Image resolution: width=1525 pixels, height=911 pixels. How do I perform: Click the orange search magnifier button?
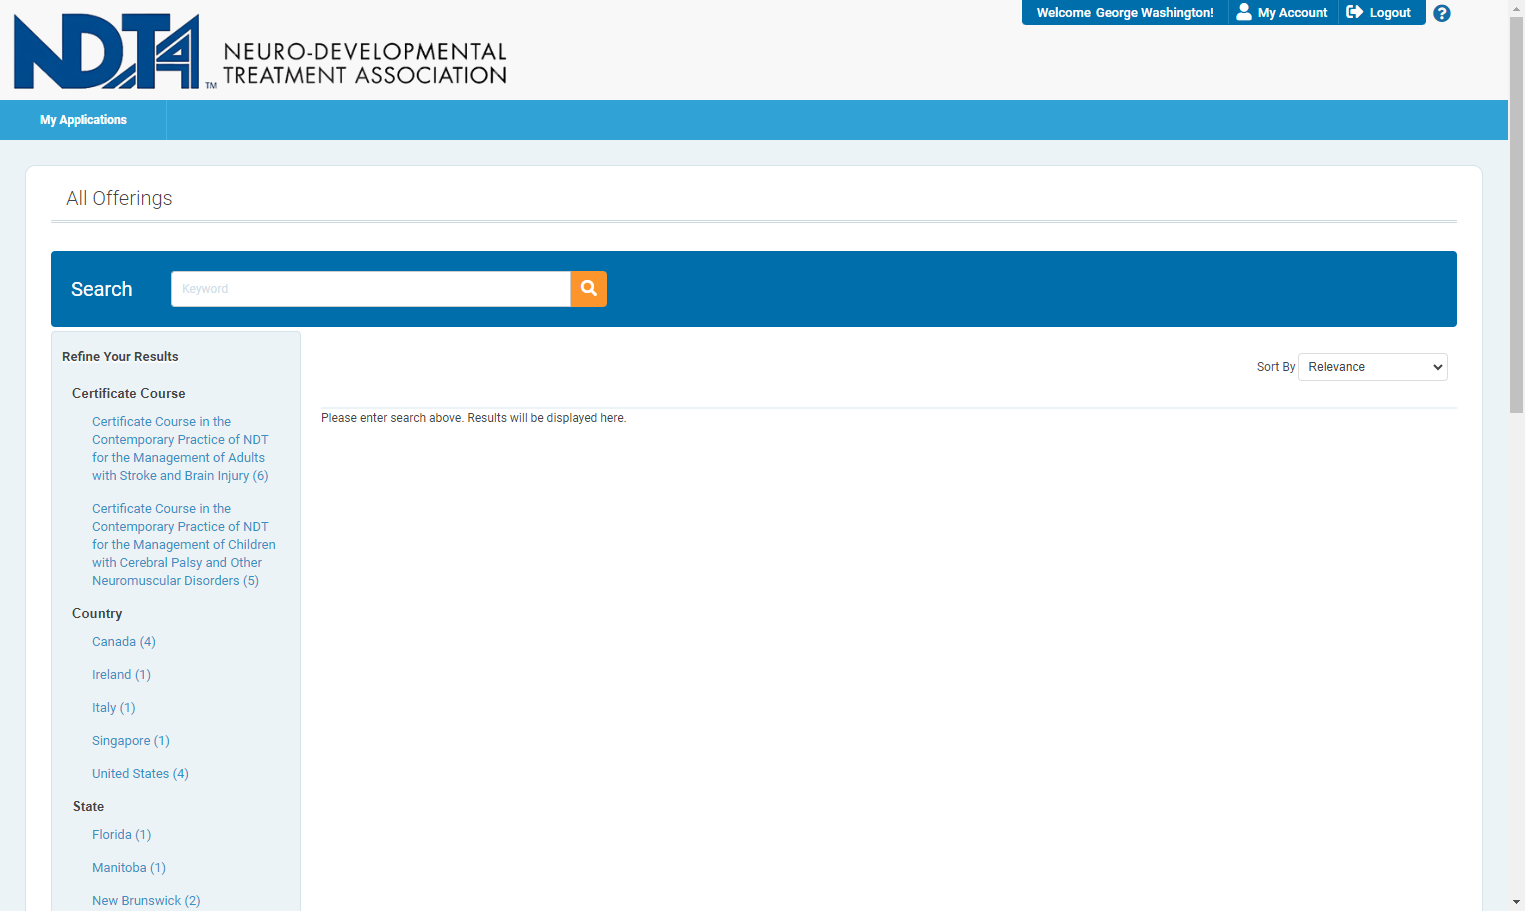tap(589, 289)
